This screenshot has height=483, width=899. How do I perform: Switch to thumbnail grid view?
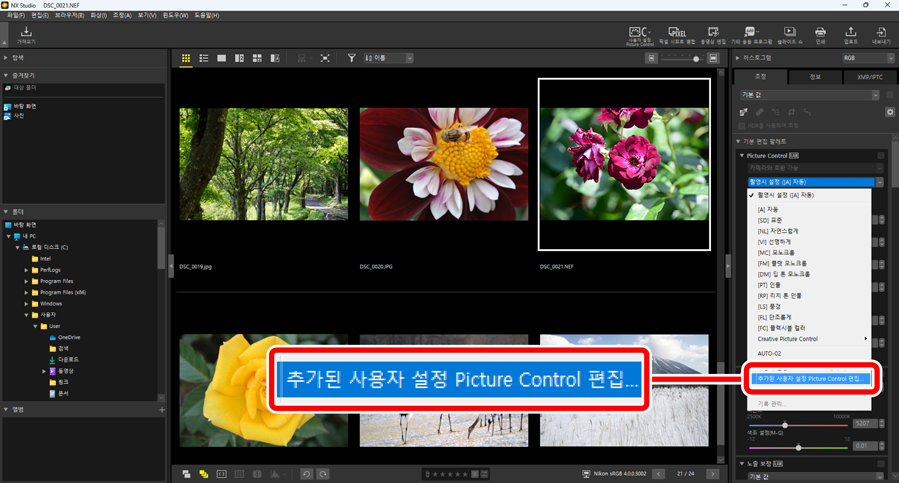[x=186, y=59]
